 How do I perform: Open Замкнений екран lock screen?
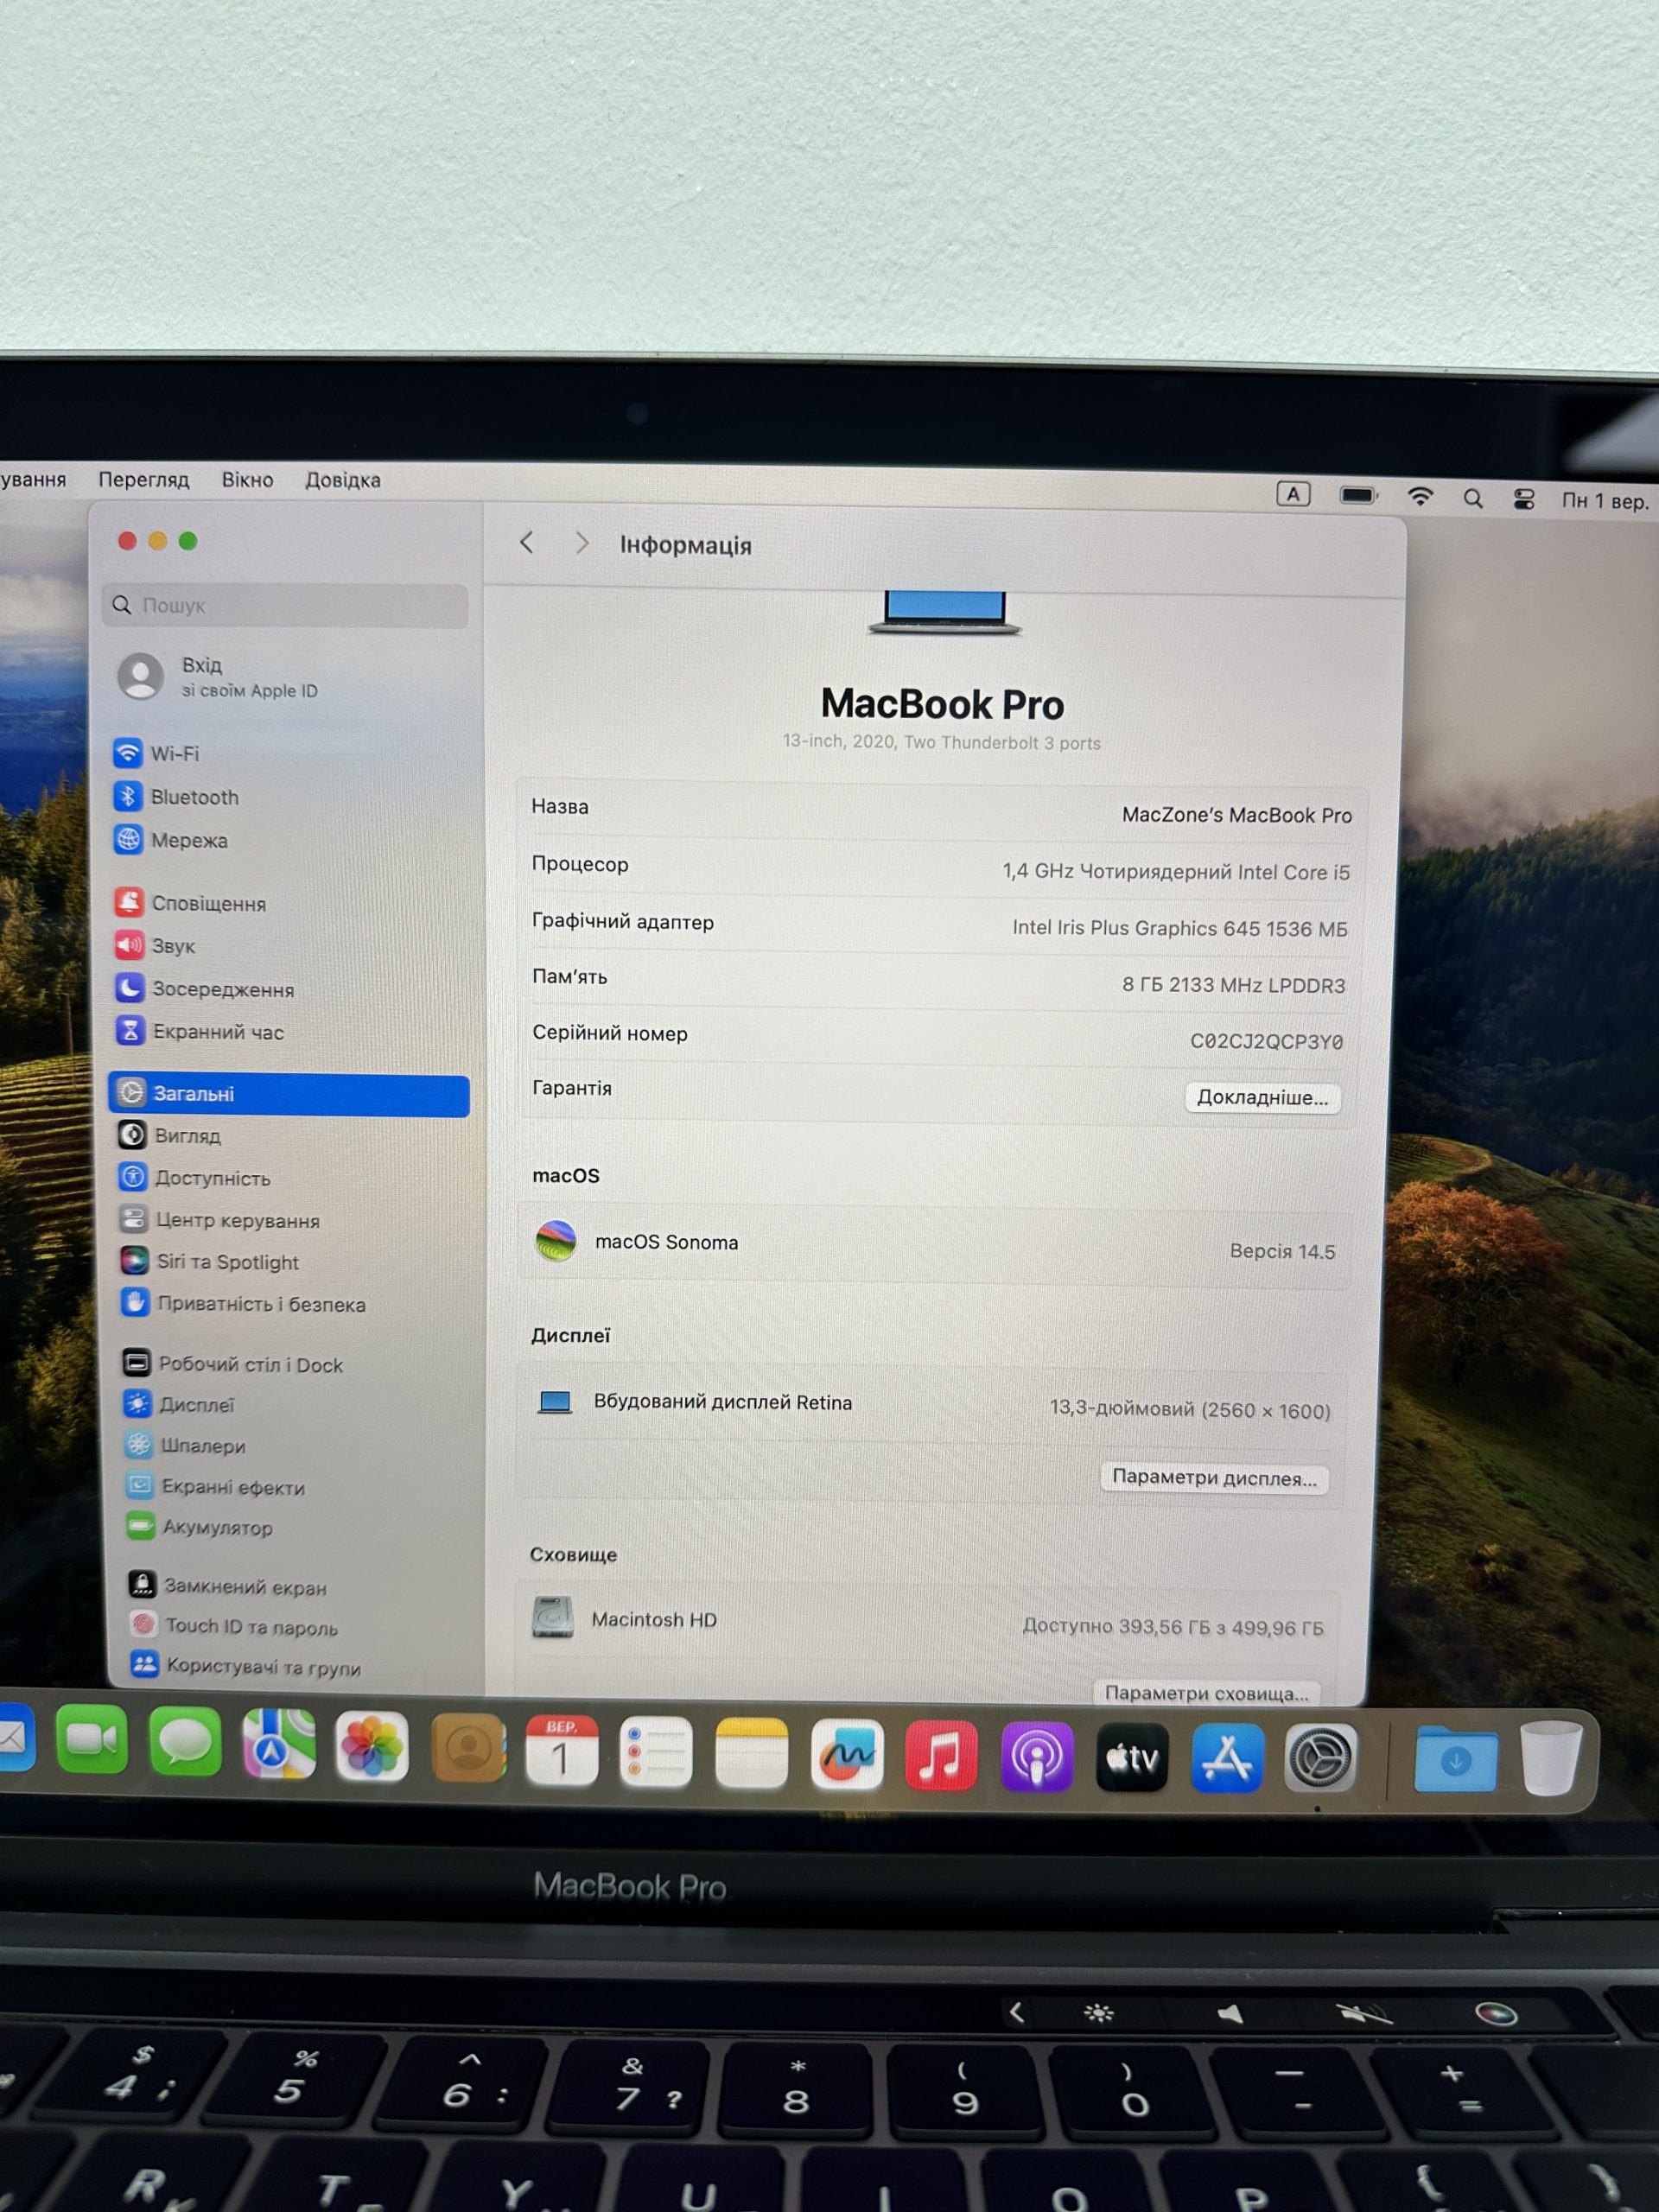click(x=228, y=1587)
